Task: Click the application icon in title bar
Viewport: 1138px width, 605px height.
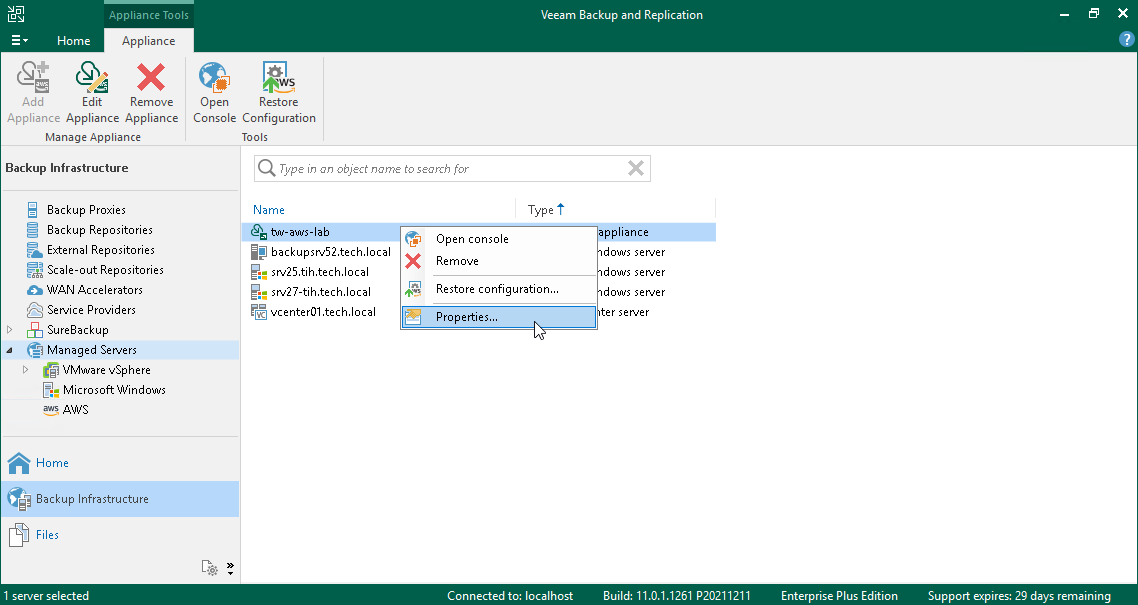Action: pos(15,15)
